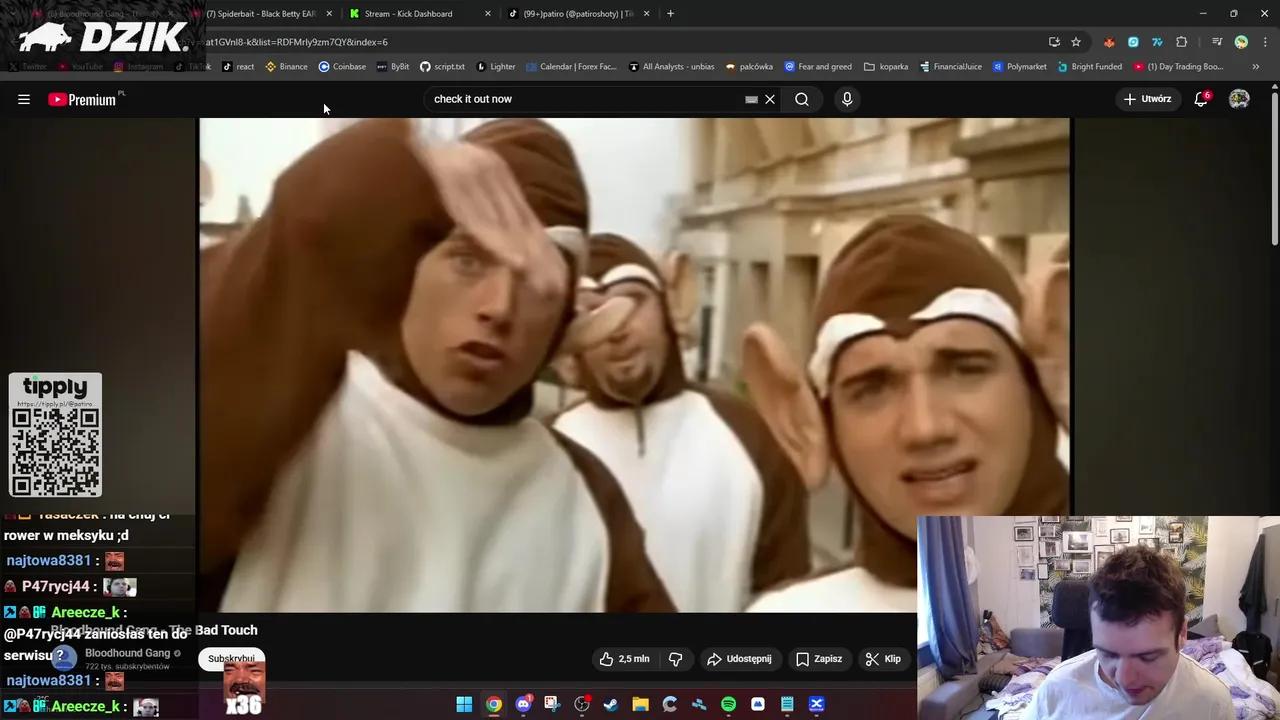Viewport: 1280px width, 720px height.
Task: Clear the search text with the X
Action: (770, 99)
